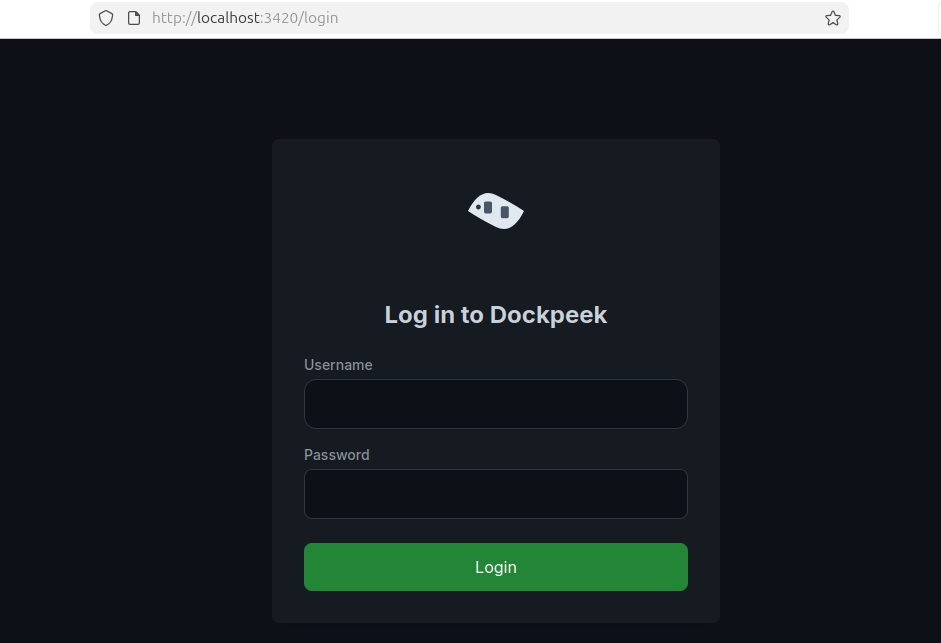Click the Username field label

tap(338, 365)
